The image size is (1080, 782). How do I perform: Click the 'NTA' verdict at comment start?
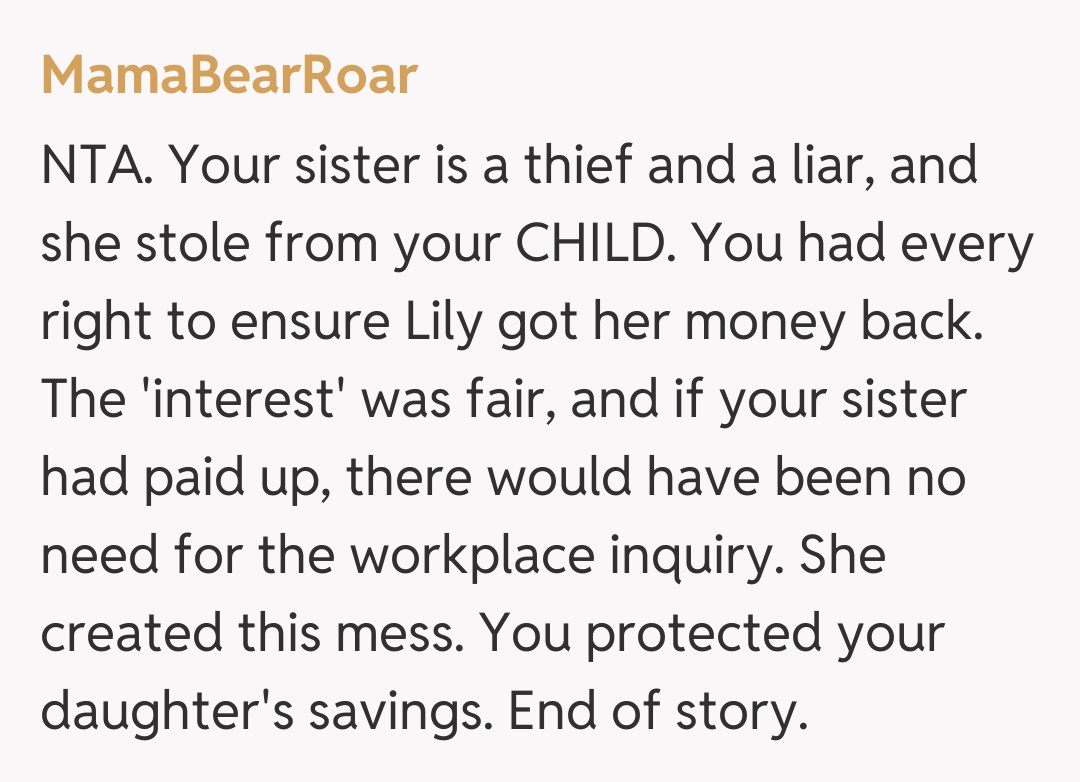(x=95, y=164)
